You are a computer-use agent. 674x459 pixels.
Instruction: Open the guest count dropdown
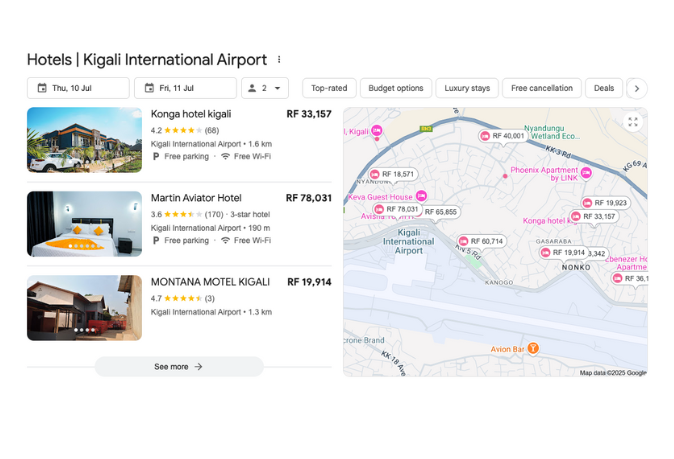pos(265,88)
